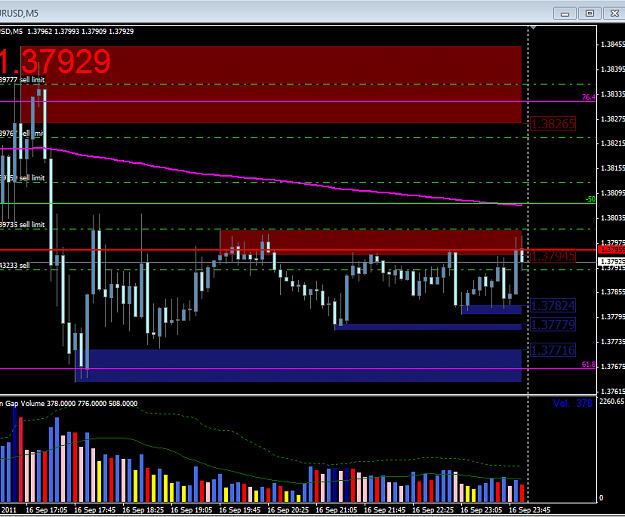
Task: Click the 1.38265 supply zone label
Action: (553, 124)
